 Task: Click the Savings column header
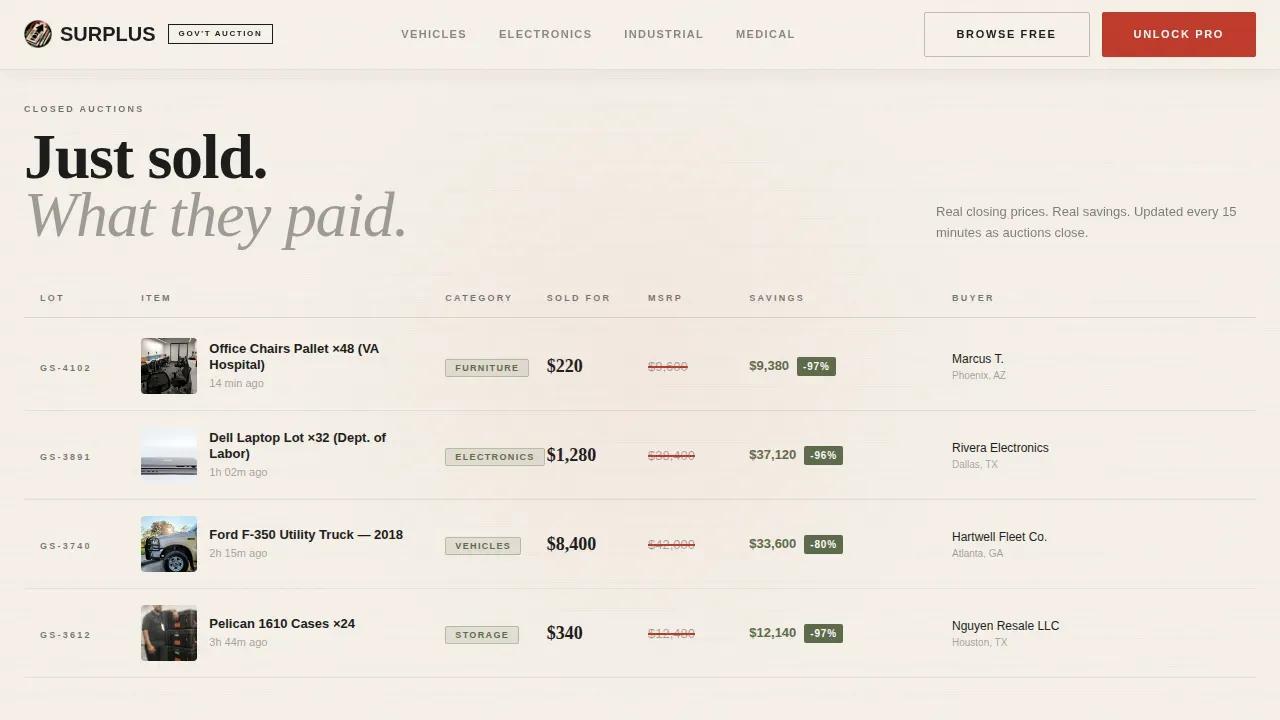(x=776, y=298)
